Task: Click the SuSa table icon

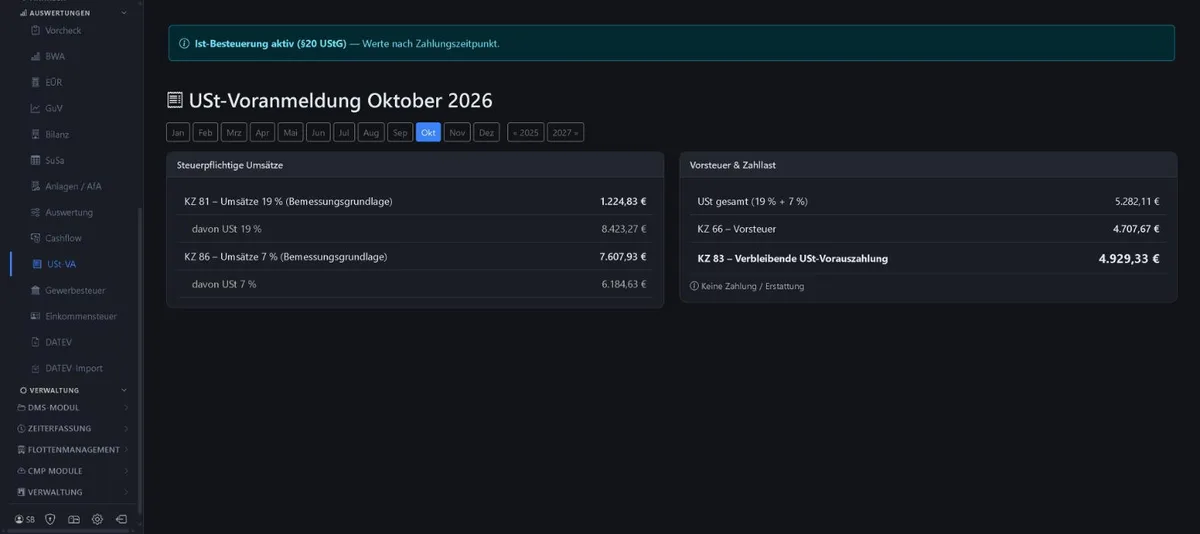Action: click(x=35, y=160)
